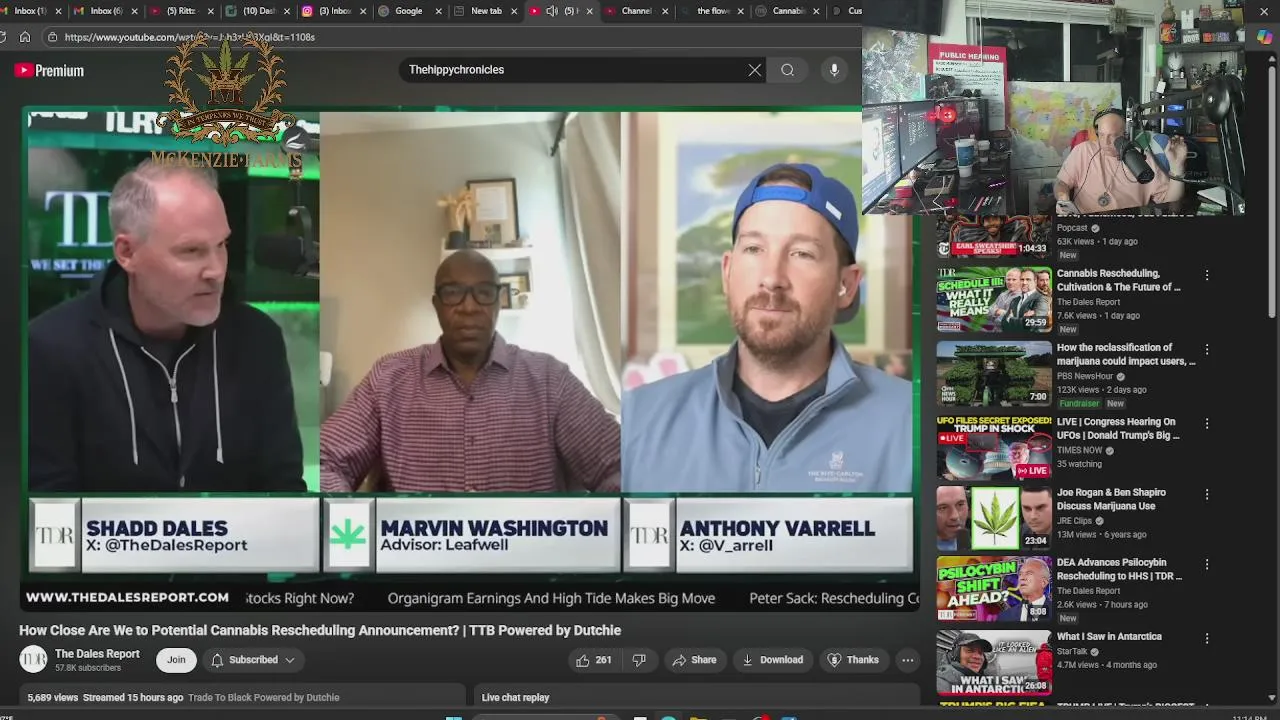Open options menu for LIVE Congress Hearing On UFOs video
Image resolution: width=1280 pixels, height=720 pixels.
click(1207, 424)
